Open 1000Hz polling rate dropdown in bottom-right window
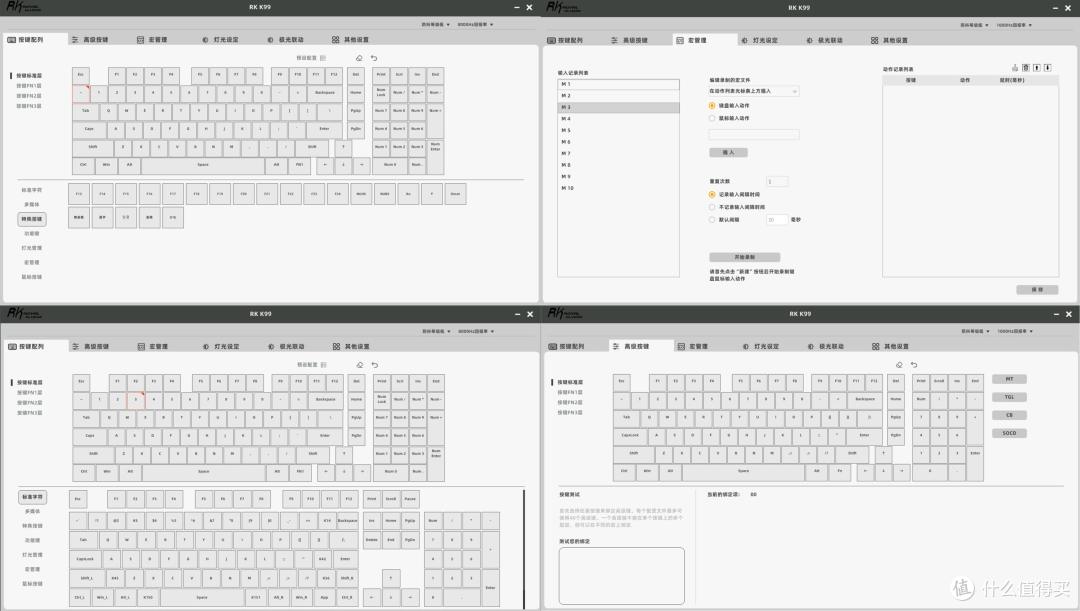Screen dimensions: 1080x611 pyautogui.click(x=1015, y=331)
